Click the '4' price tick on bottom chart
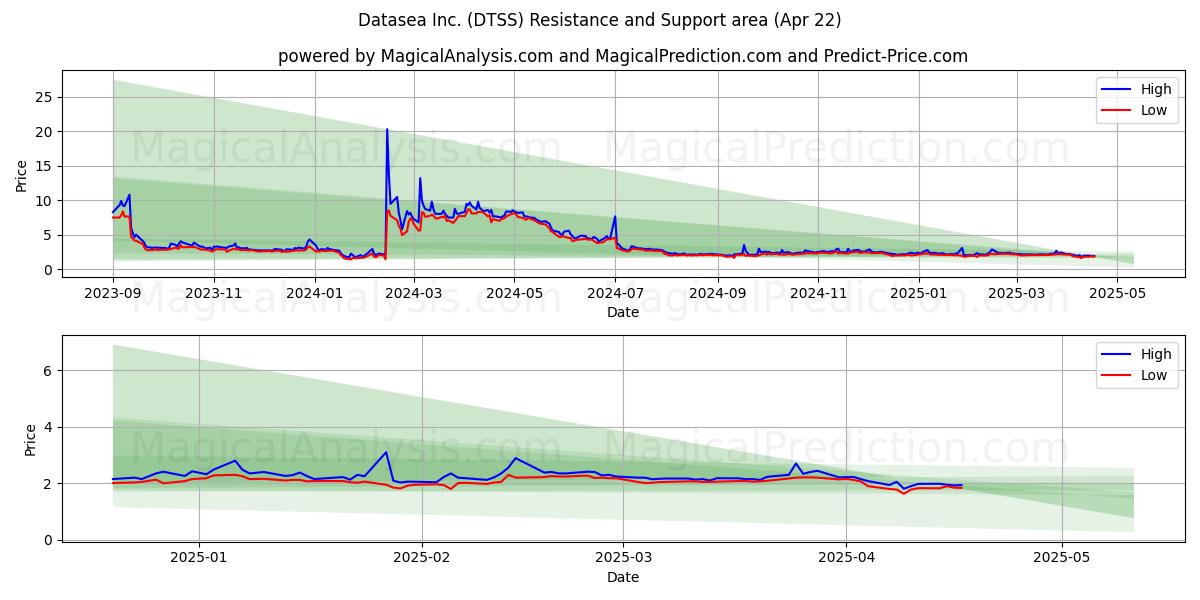Viewport: 1200px width, 600px height. (49, 427)
